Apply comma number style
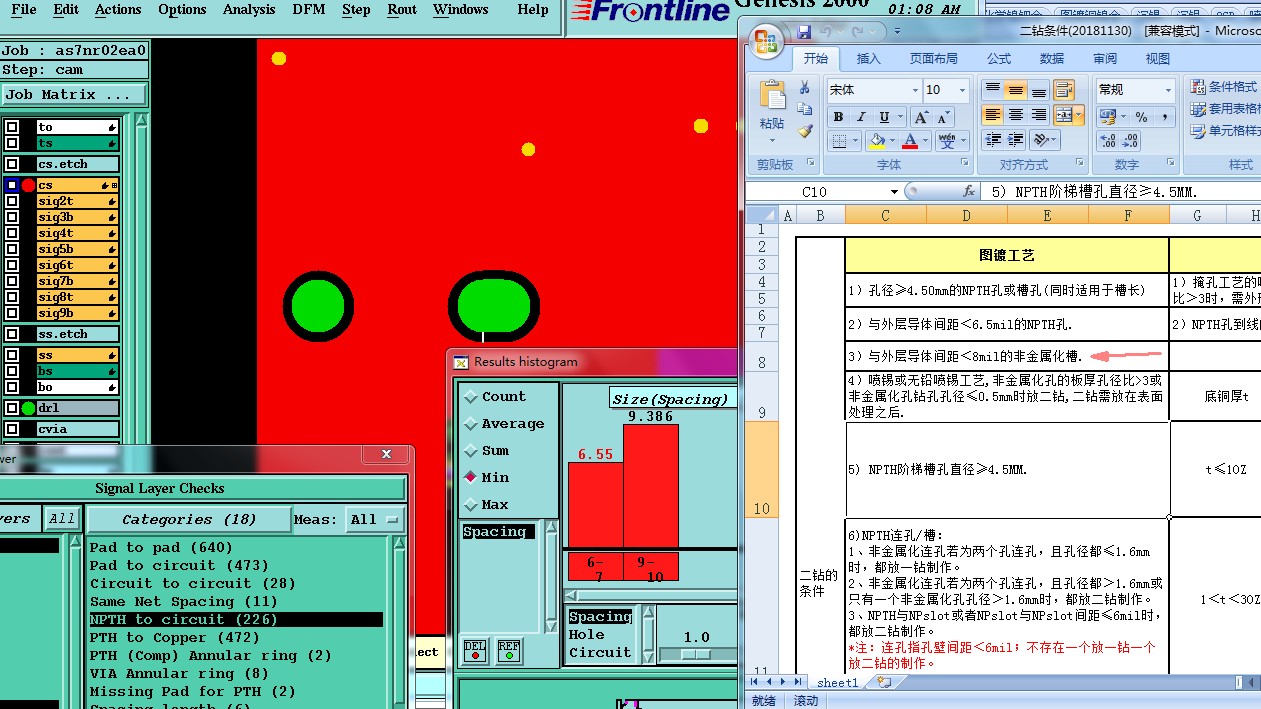 (1165, 117)
